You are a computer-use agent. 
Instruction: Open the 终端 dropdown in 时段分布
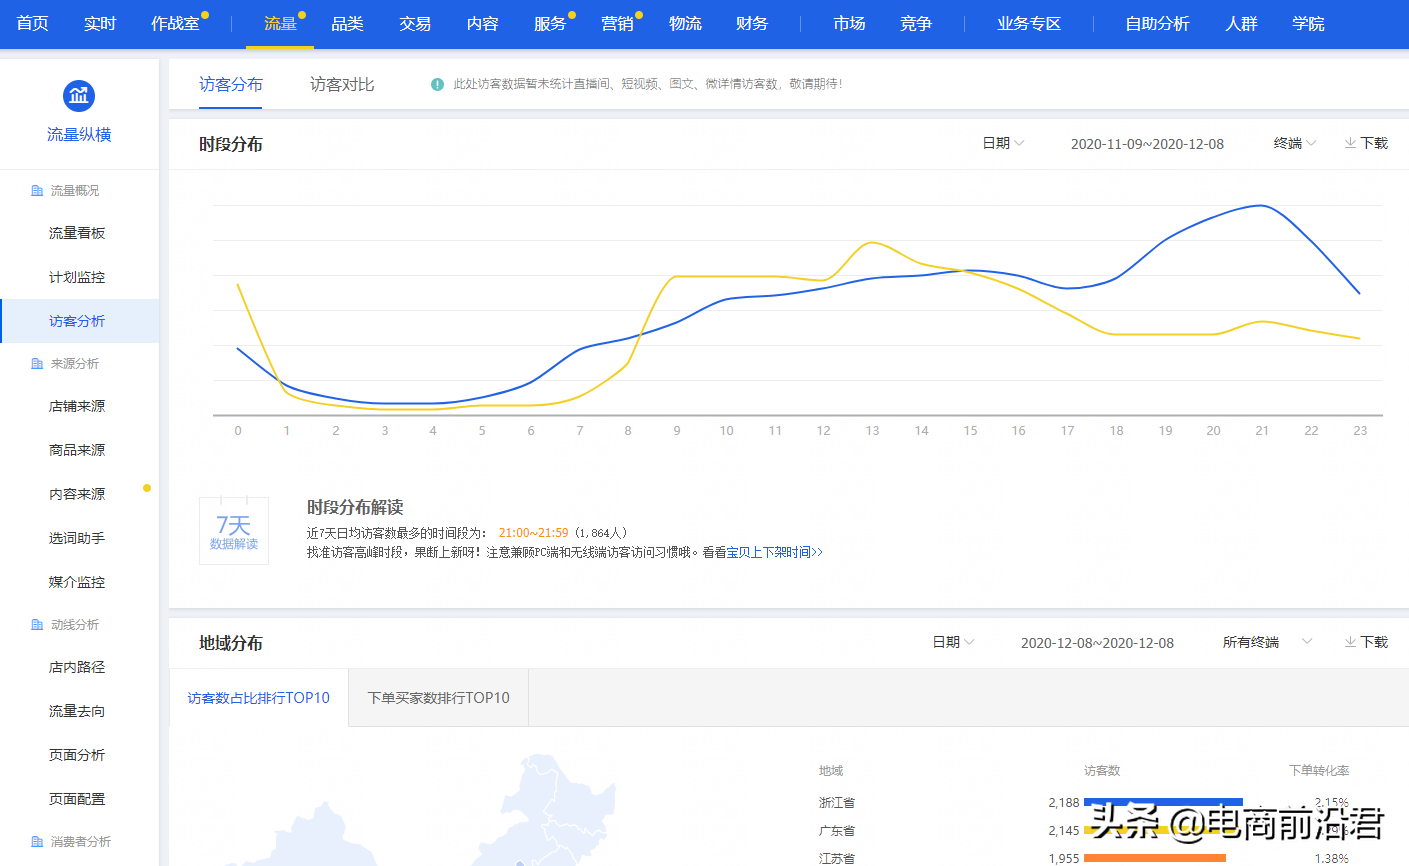[1294, 143]
